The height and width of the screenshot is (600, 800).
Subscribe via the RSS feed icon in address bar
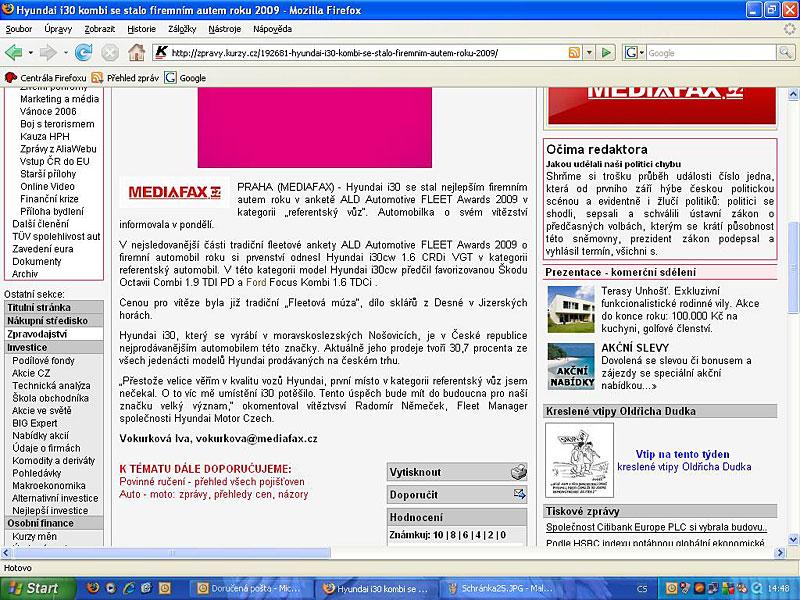[x=574, y=53]
